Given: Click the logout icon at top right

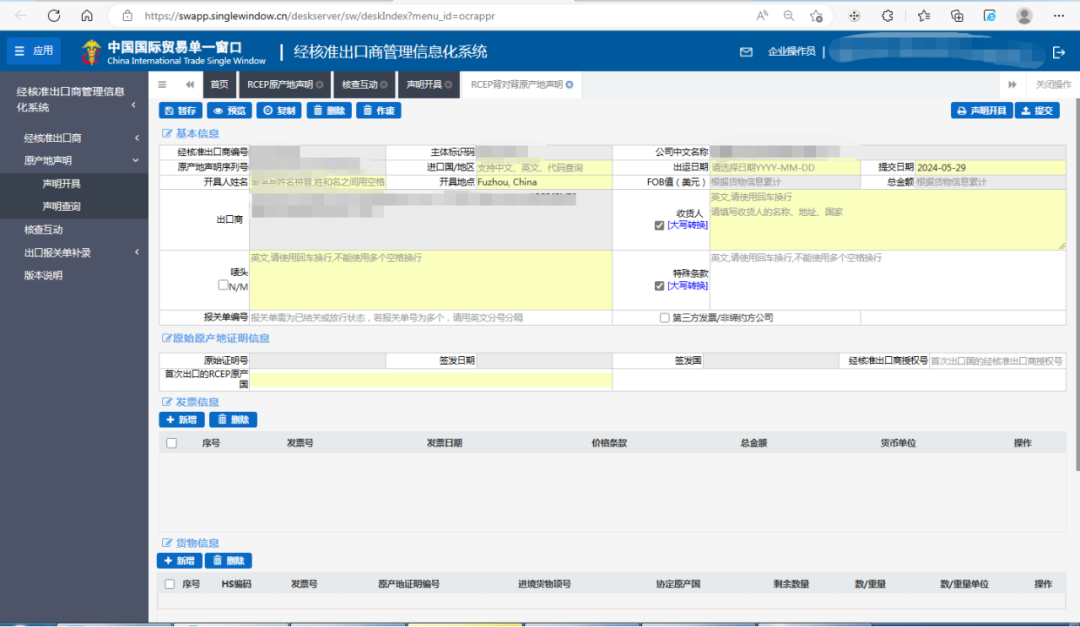Looking at the screenshot, I should point(1059,52).
